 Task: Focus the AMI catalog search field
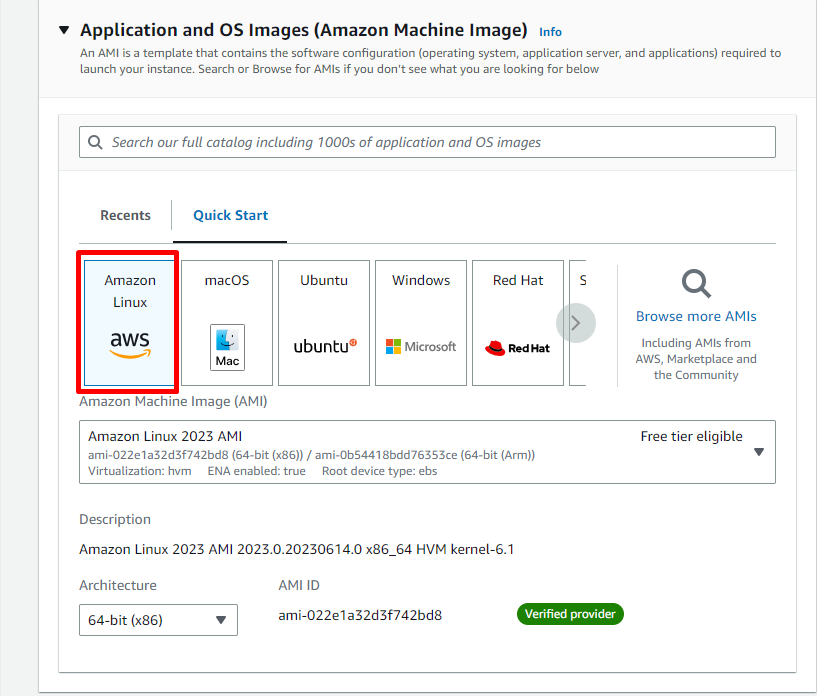point(440,142)
